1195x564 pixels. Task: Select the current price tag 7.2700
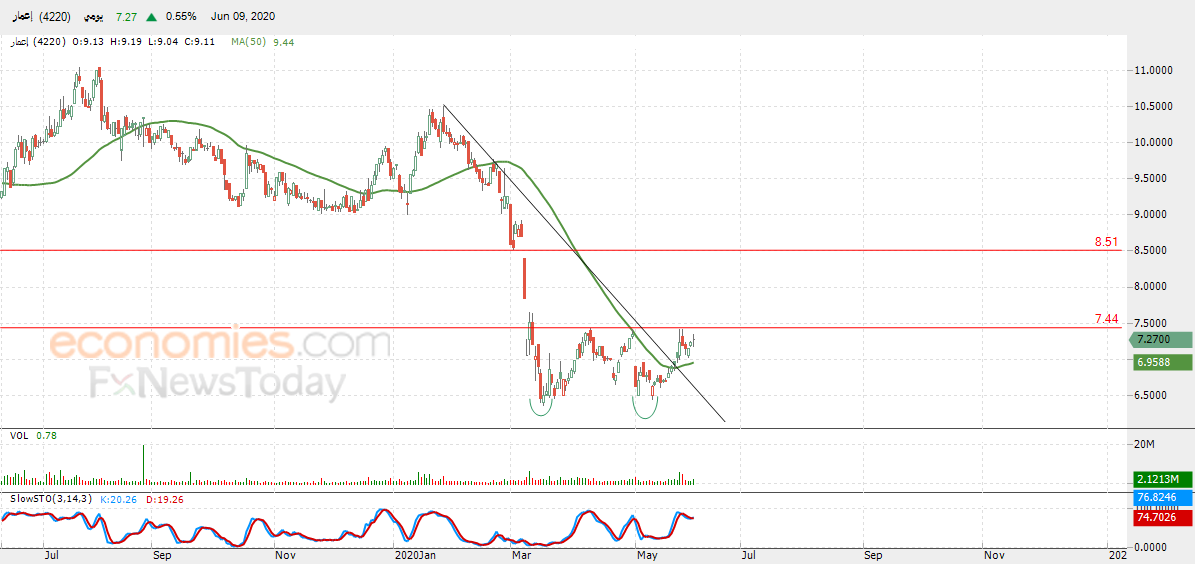pos(1158,341)
